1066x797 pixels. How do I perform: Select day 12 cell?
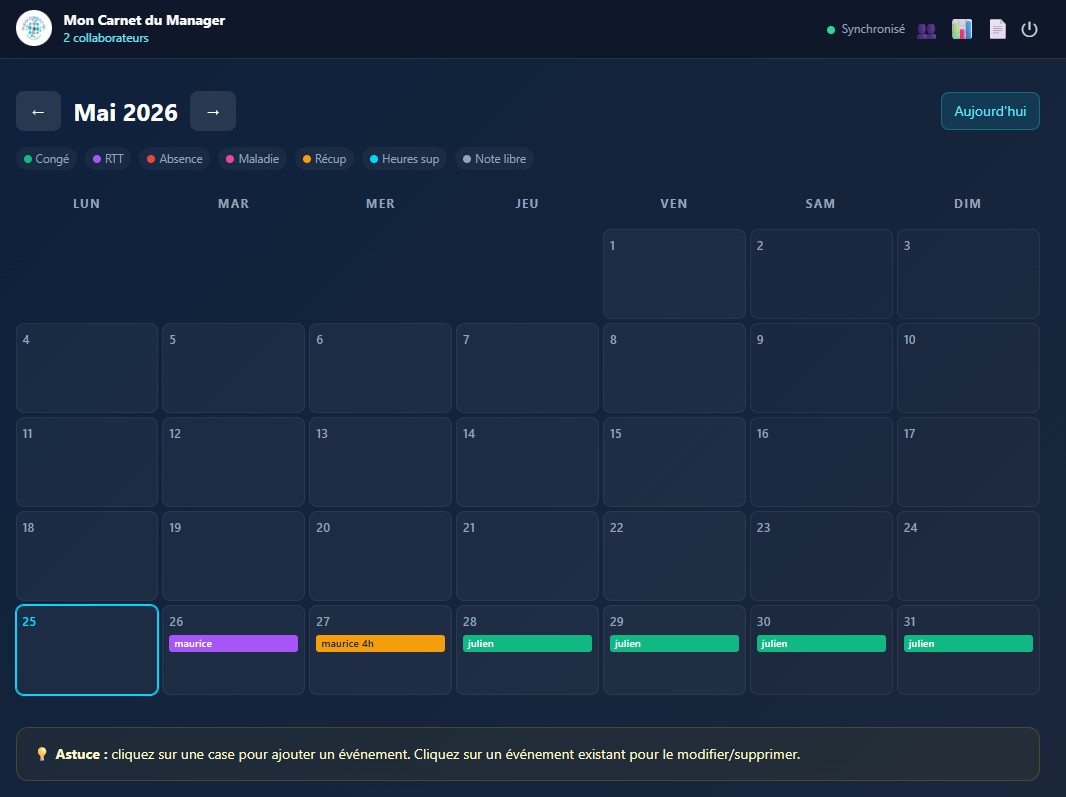click(233, 462)
